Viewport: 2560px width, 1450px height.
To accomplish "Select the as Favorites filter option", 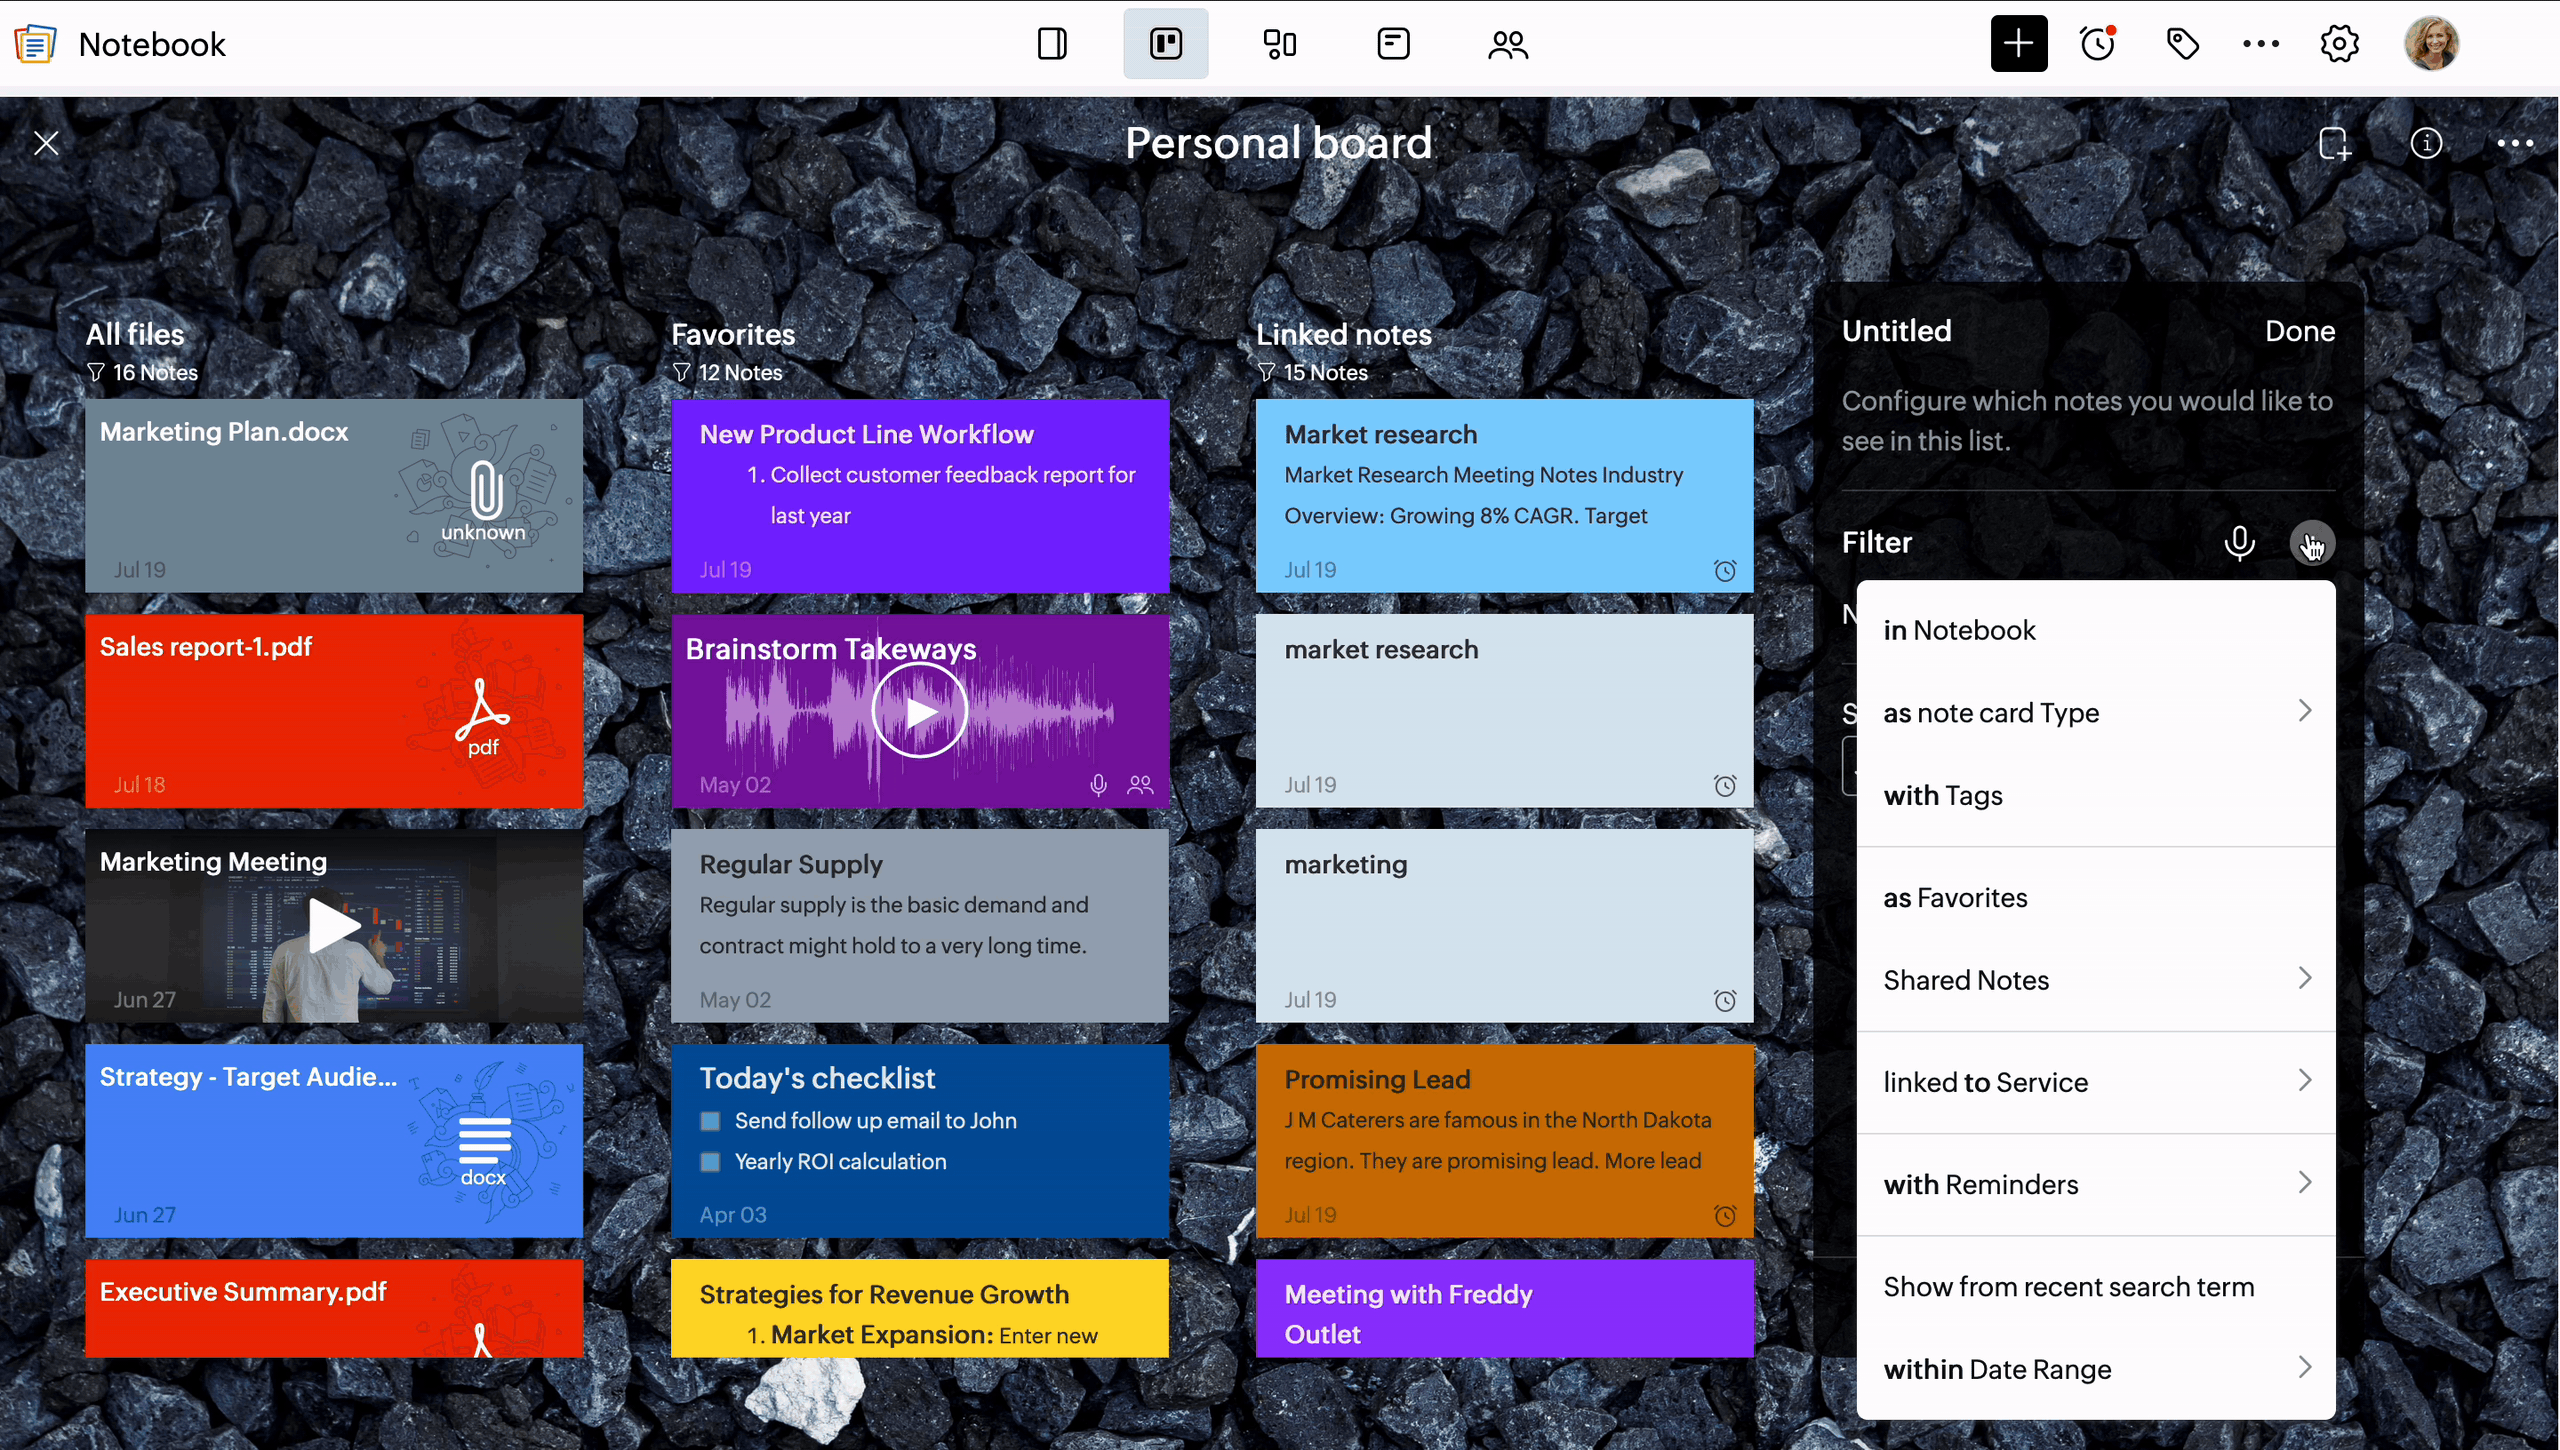I will pyautogui.click(x=1955, y=898).
